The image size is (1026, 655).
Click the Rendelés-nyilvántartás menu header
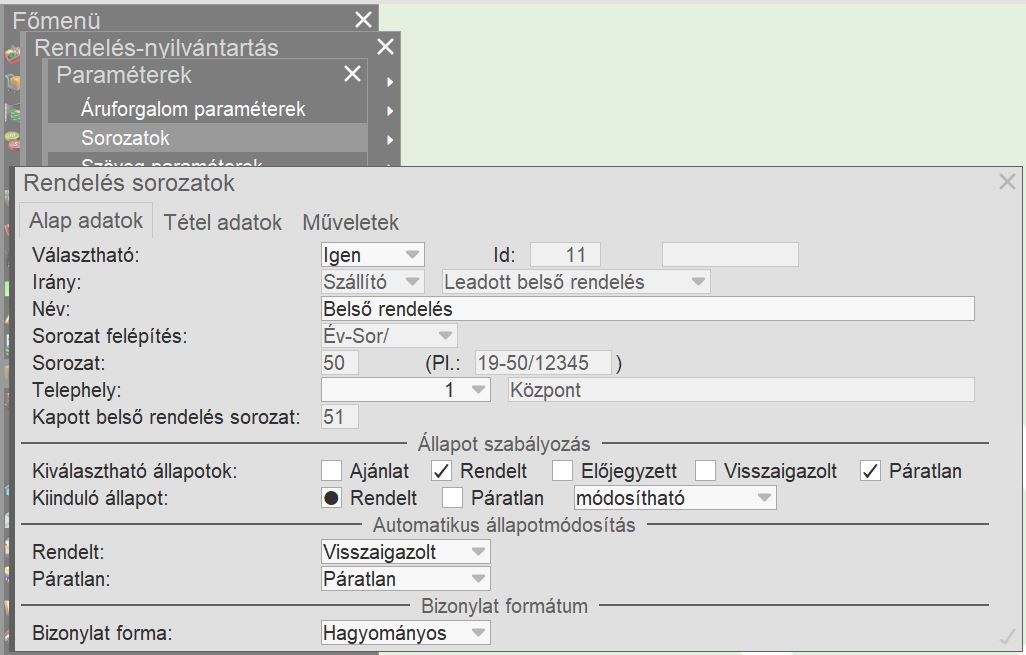156,47
